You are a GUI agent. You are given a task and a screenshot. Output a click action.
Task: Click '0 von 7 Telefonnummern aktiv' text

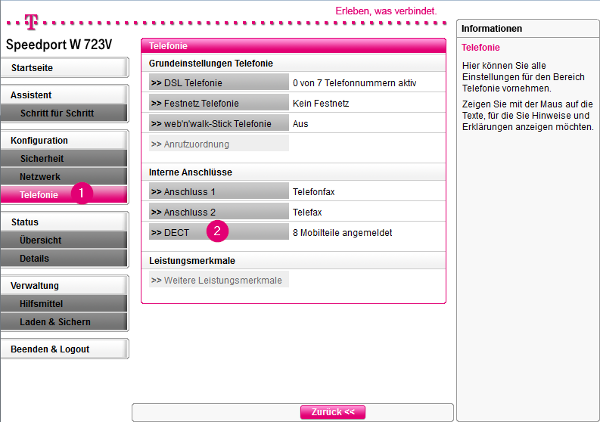pos(354,83)
